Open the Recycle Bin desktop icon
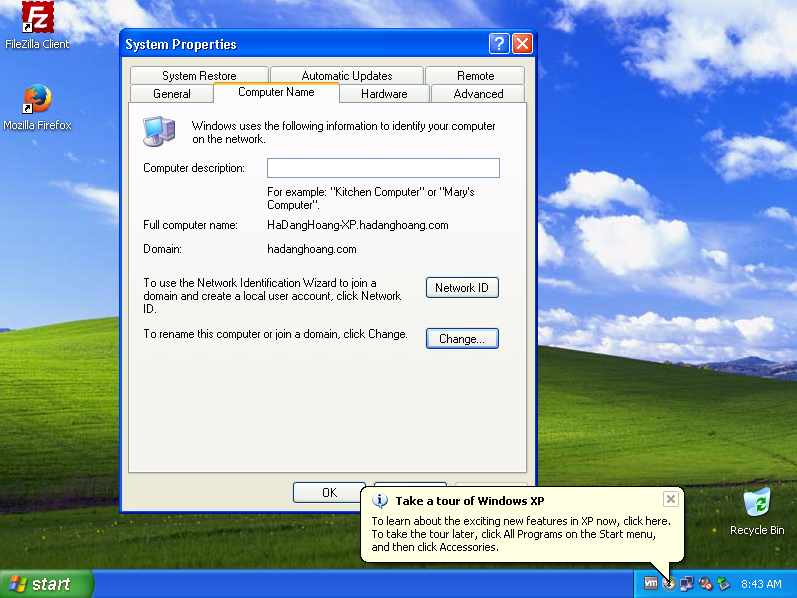The width and height of the screenshot is (797, 598). tap(757, 512)
